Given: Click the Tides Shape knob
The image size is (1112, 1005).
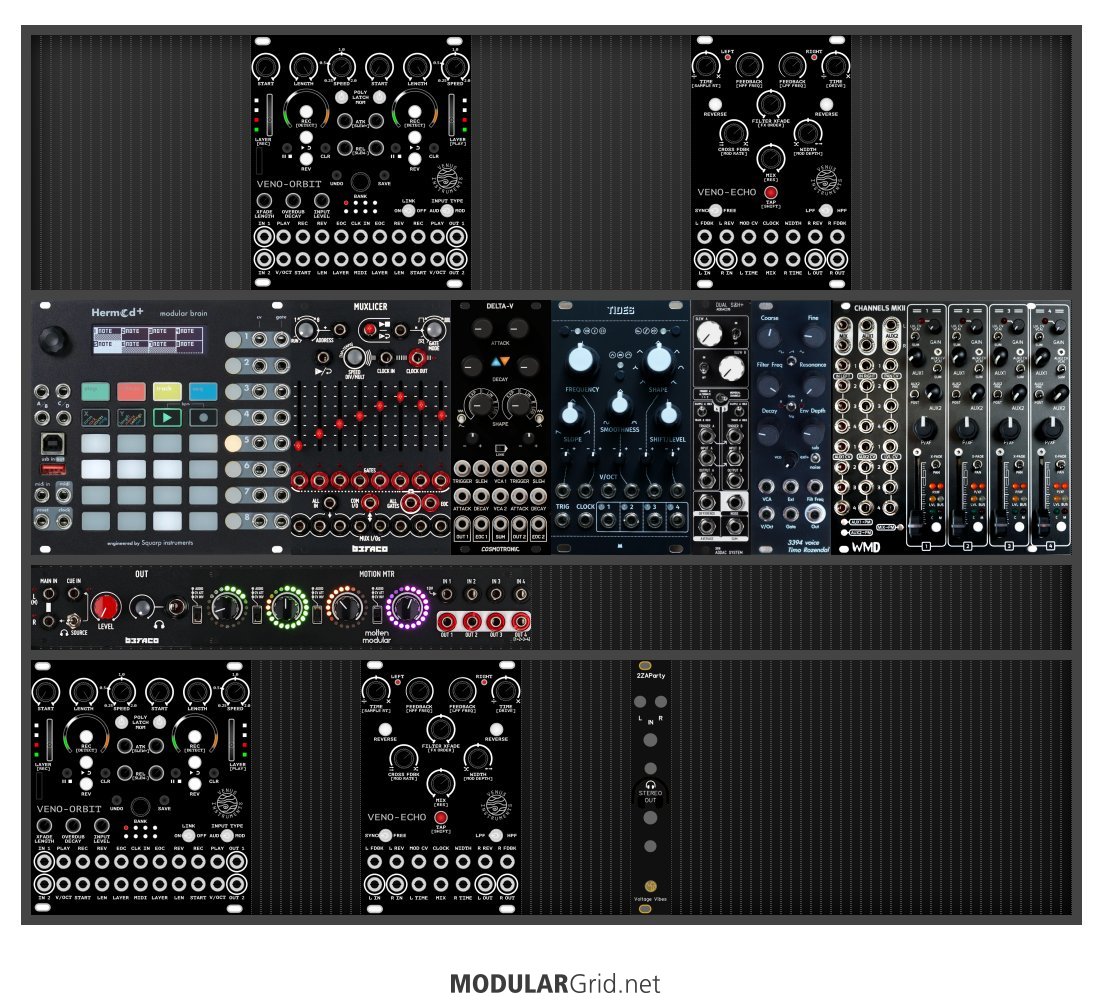Looking at the screenshot, I should click(x=659, y=360).
